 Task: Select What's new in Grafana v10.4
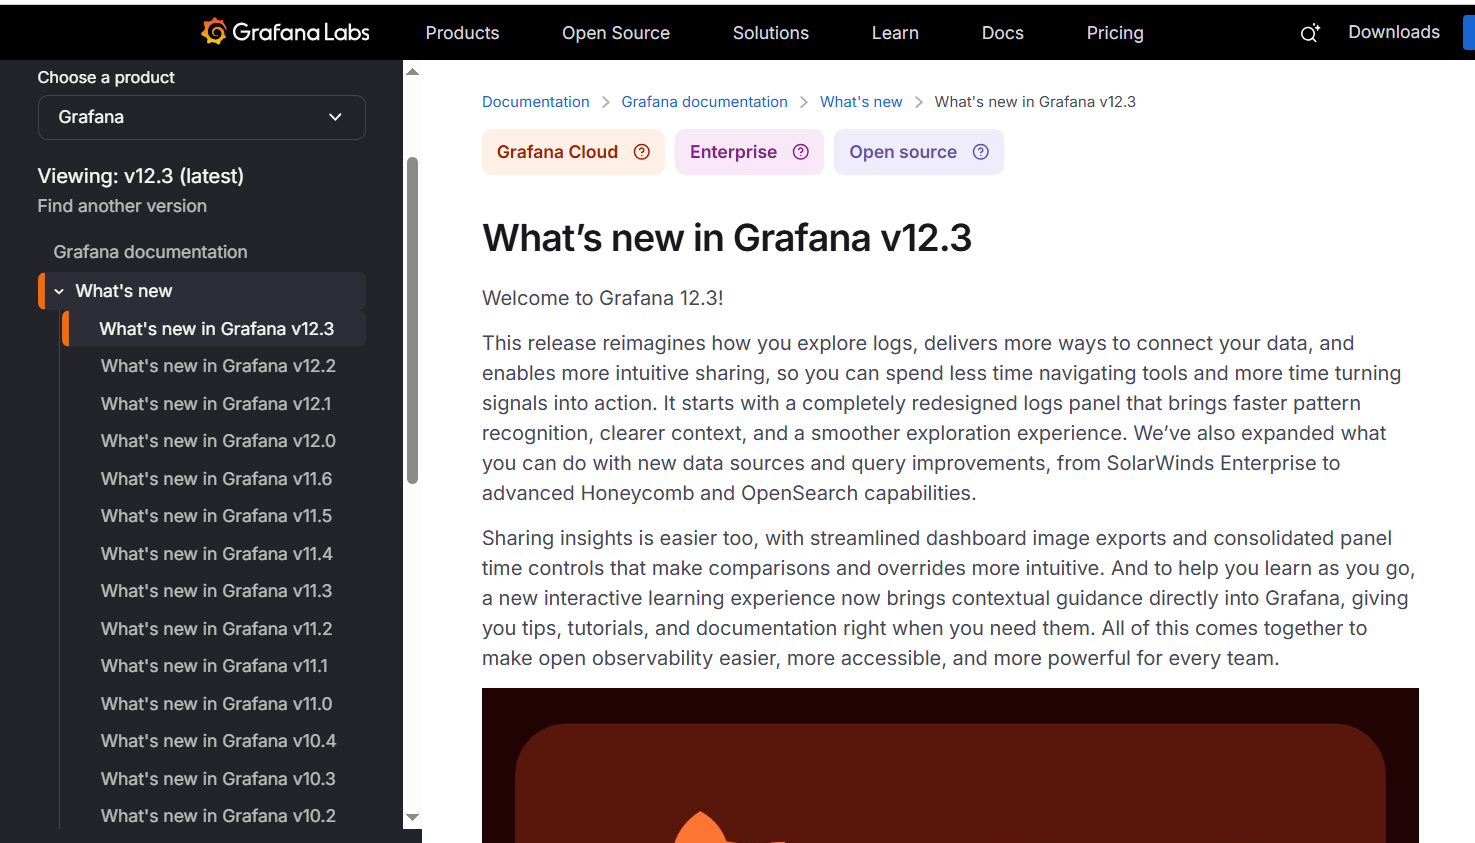pyautogui.click(x=218, y=741)
